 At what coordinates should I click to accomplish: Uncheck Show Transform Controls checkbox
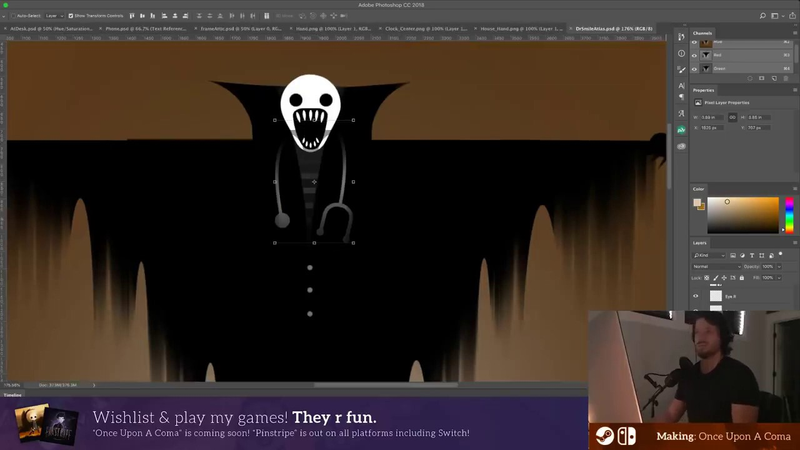71,16
